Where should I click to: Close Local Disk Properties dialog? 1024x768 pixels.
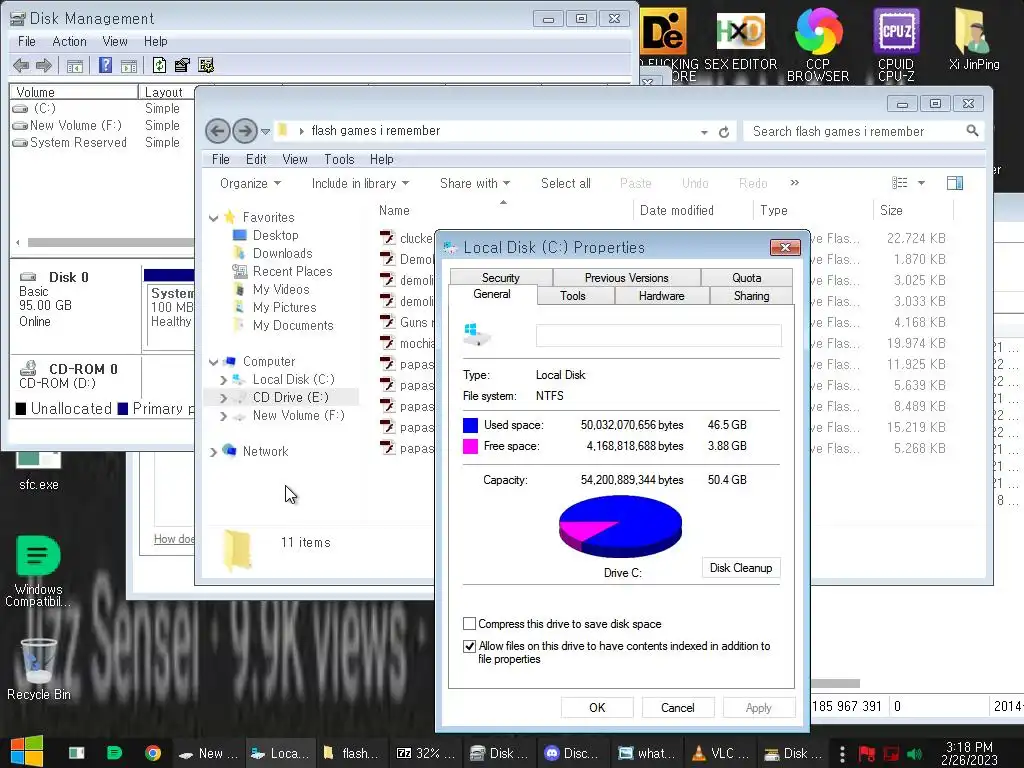pos(785,247)
